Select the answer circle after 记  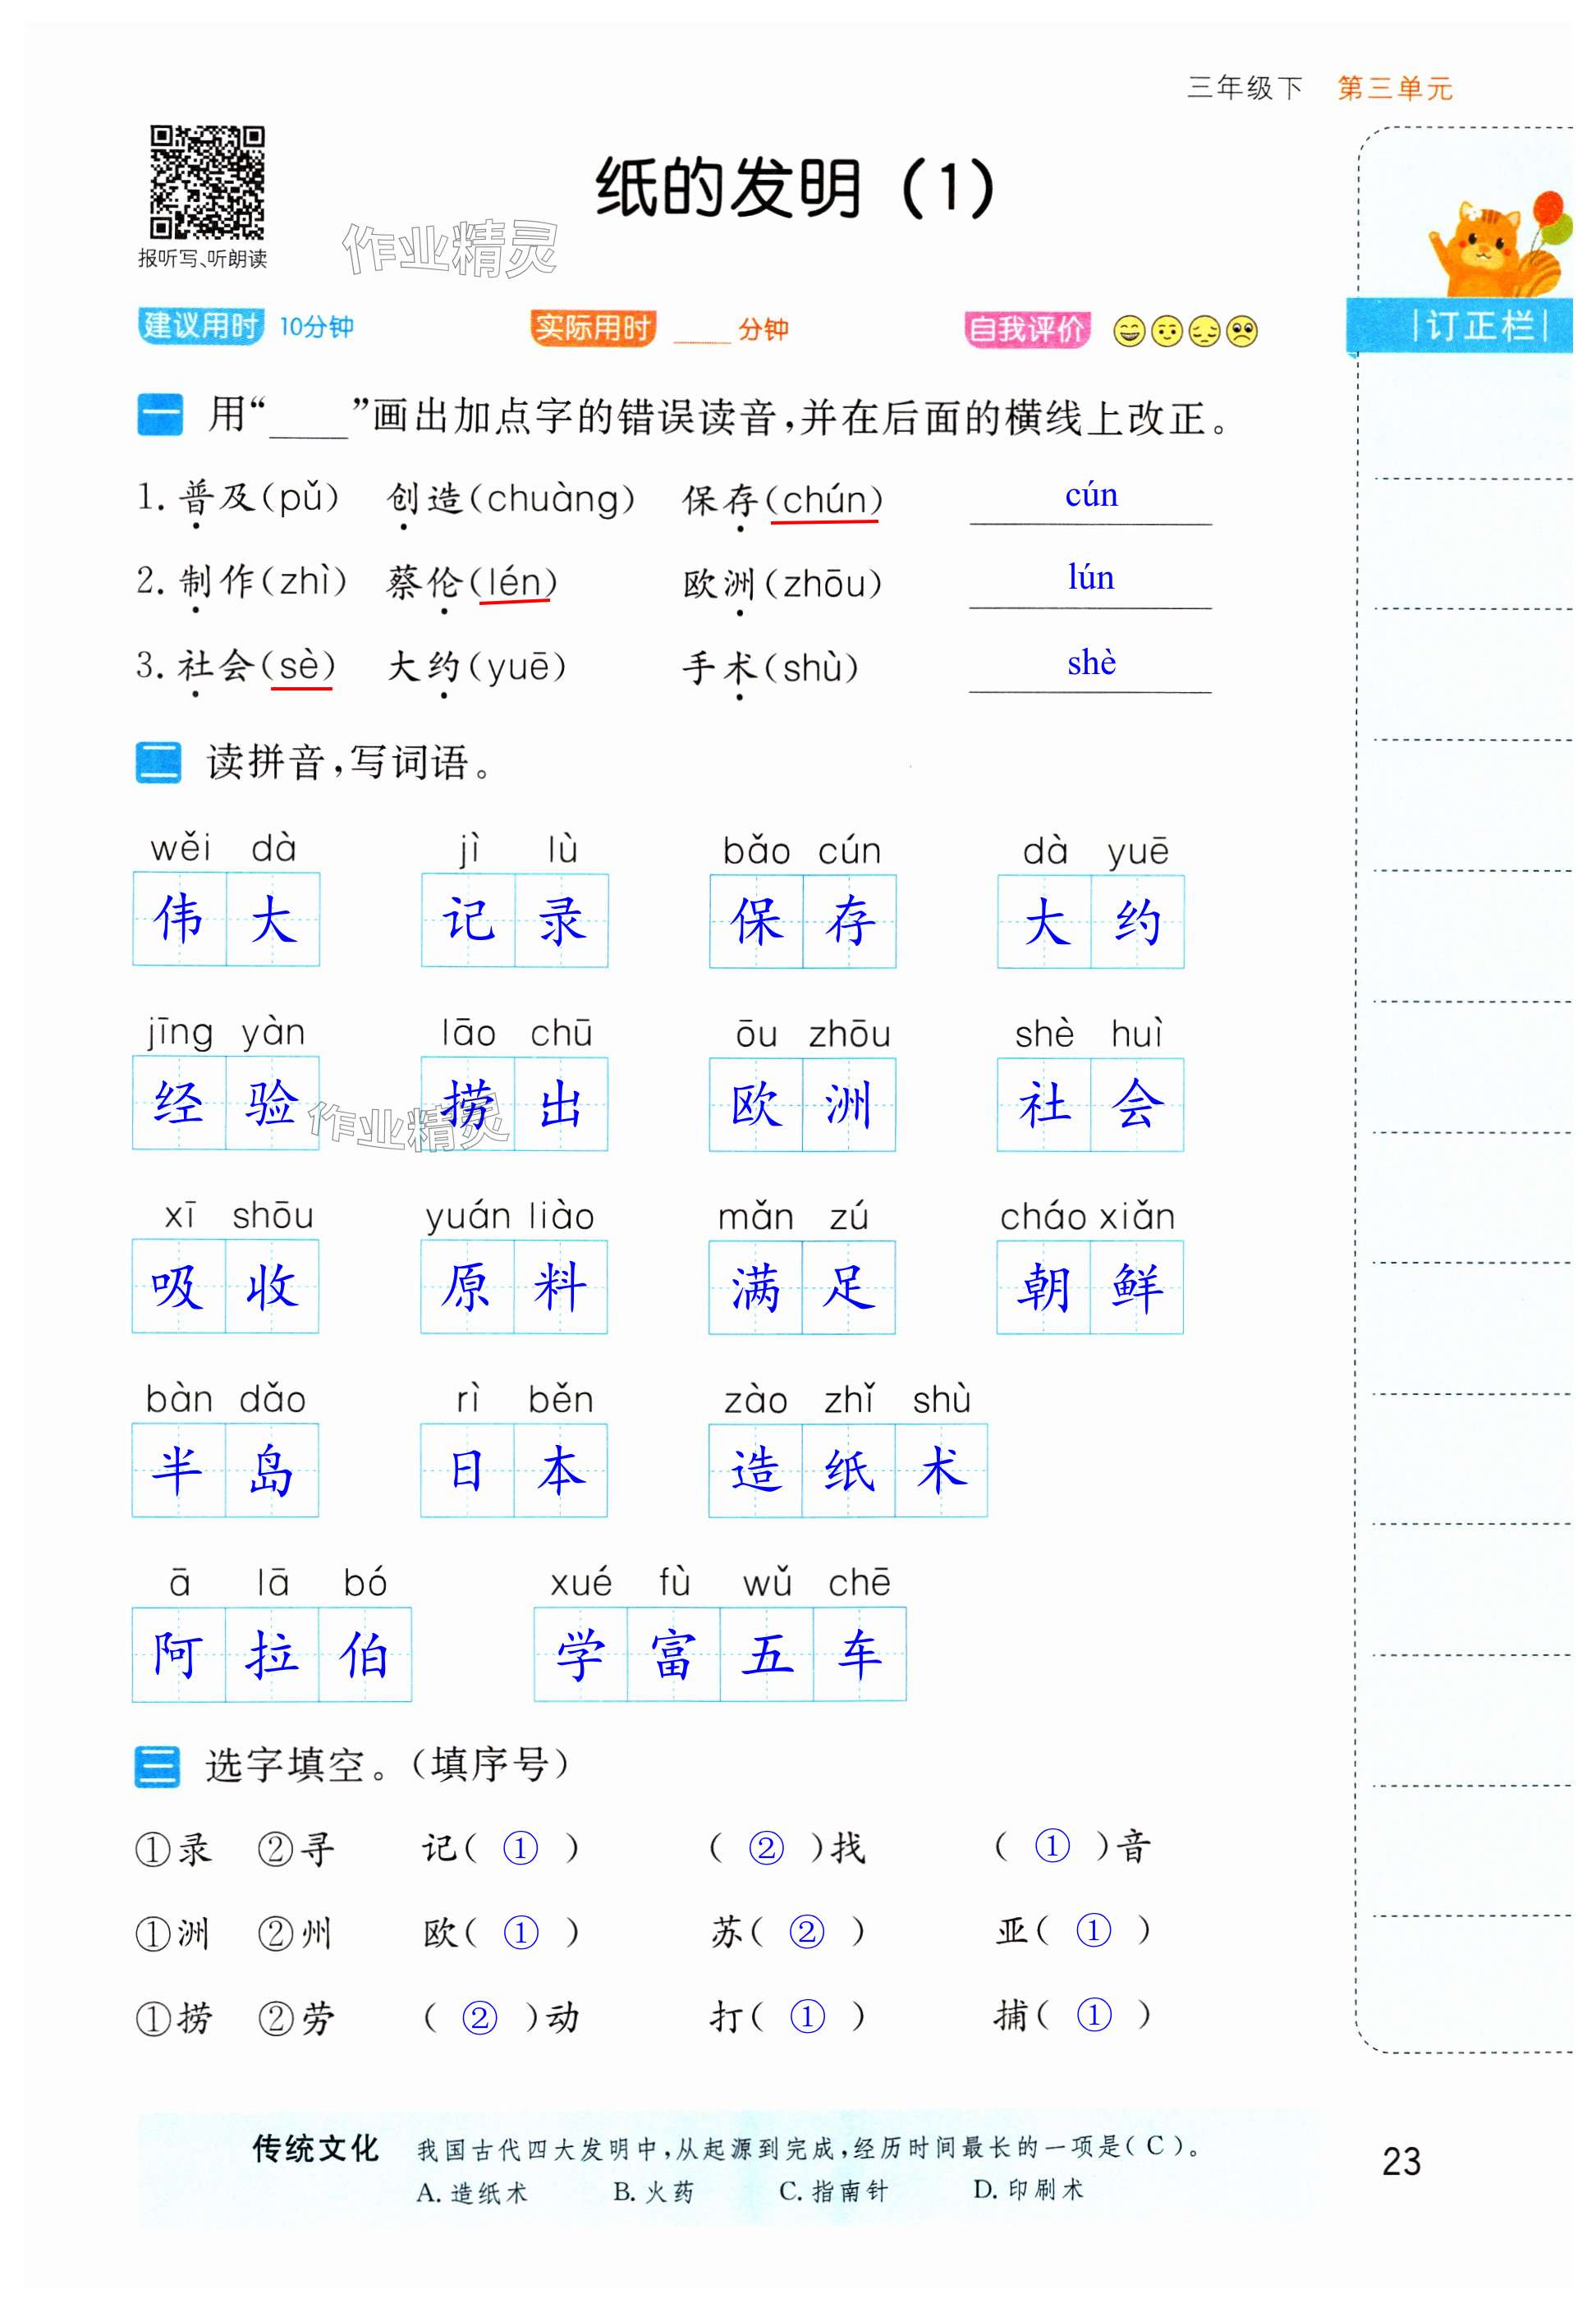click(521, 1848)
